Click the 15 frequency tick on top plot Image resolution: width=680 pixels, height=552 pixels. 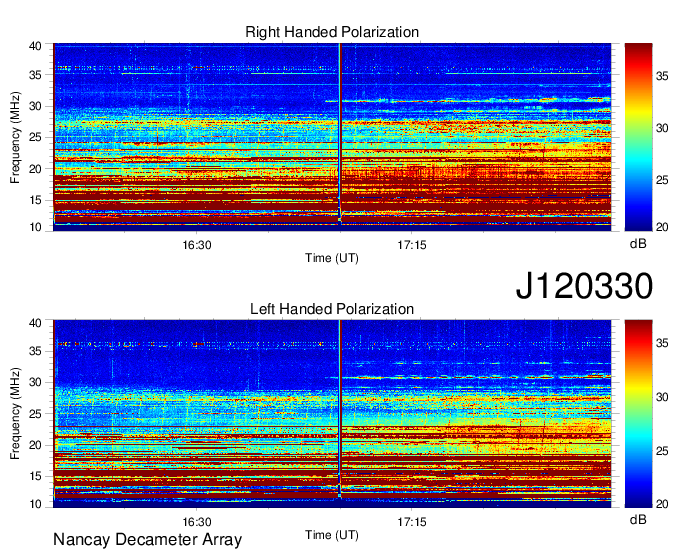pos(35,200)
